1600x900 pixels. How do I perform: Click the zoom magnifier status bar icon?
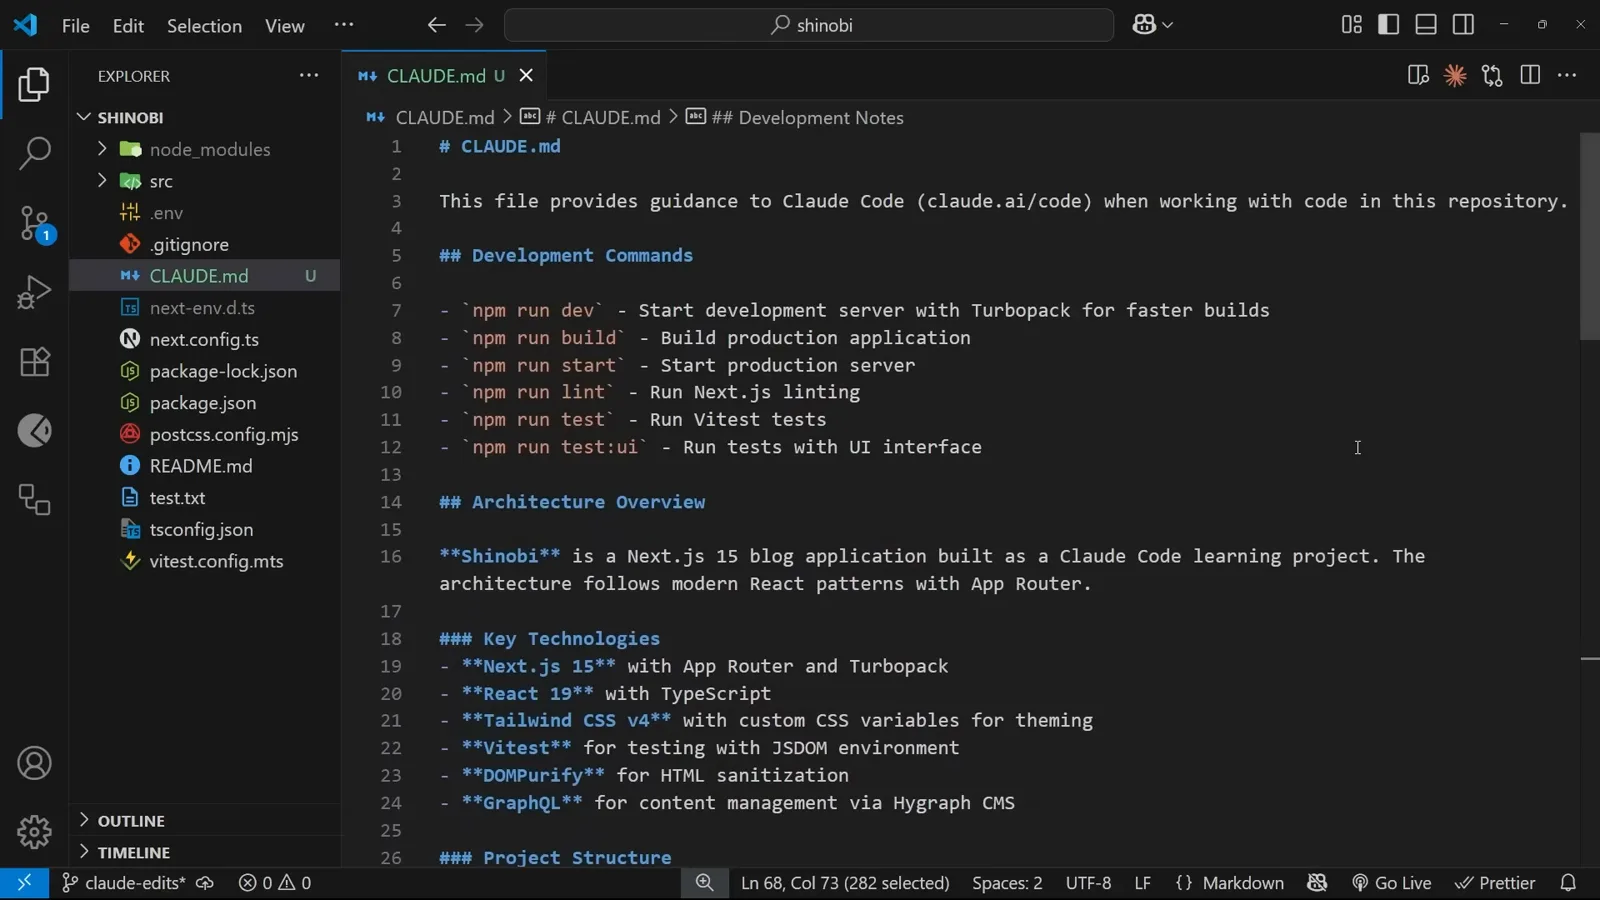[705, 883]
